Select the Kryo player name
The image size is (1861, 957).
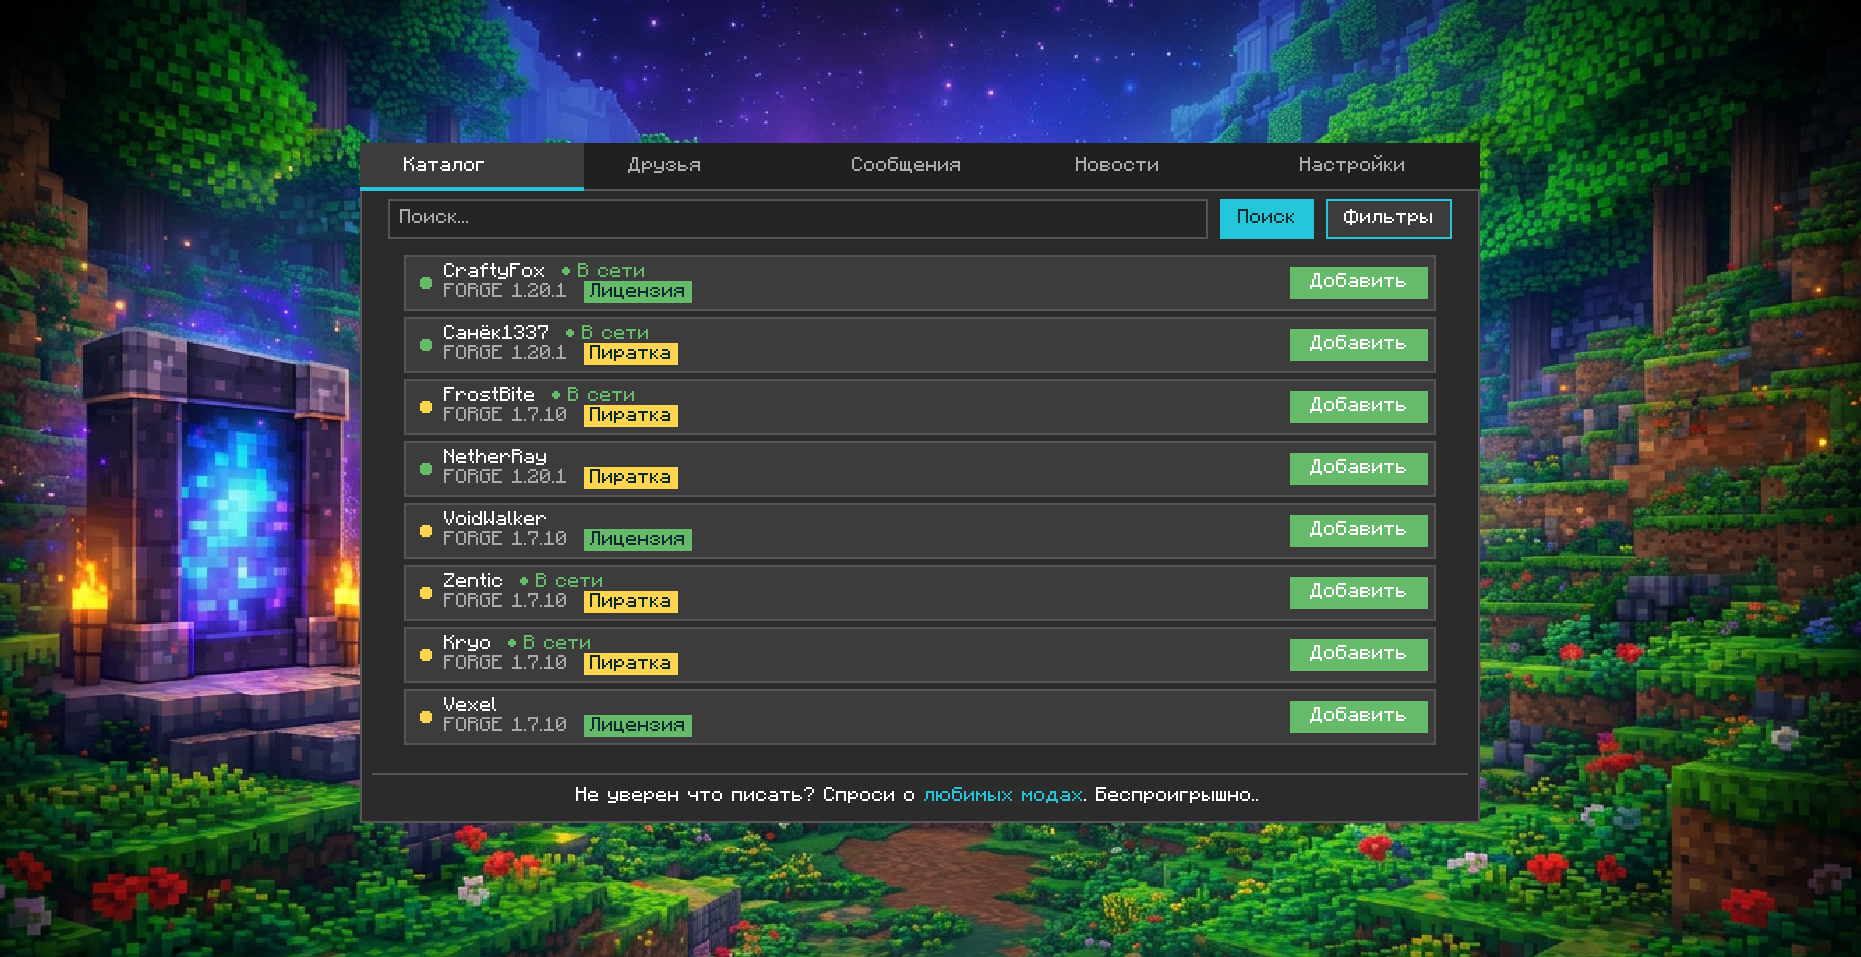point(467,643)
